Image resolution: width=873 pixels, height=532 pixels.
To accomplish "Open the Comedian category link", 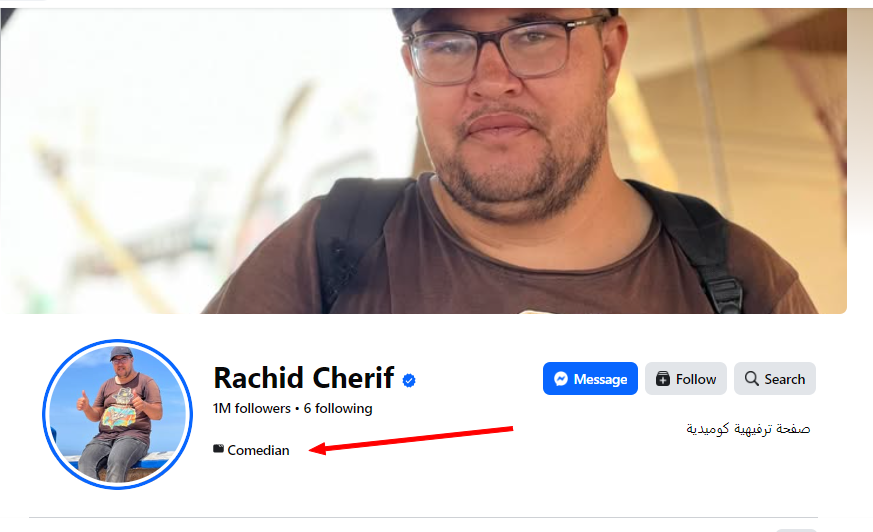I will (258, 450).
